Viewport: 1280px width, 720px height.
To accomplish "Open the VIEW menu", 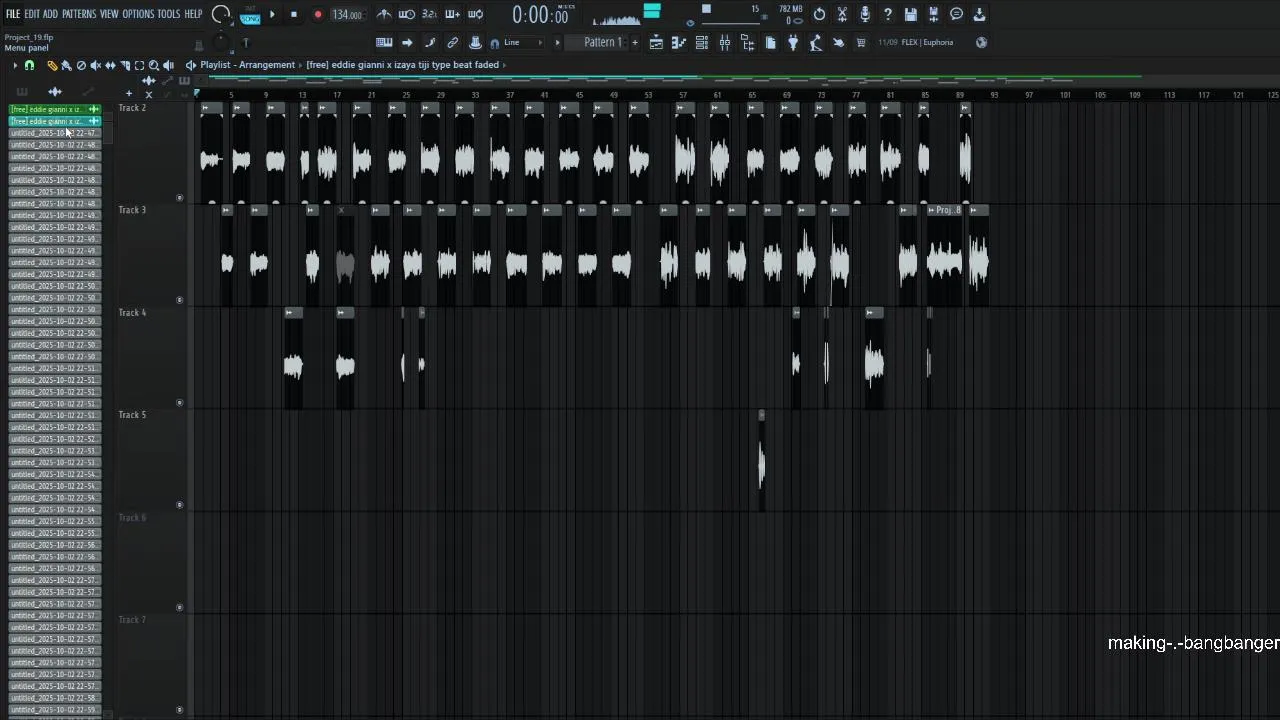I will pyautogui.click(x=109, y=14).
